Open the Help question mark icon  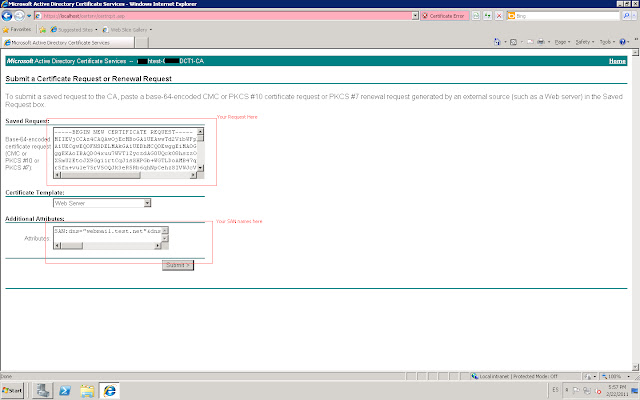[x=622, y=42]
